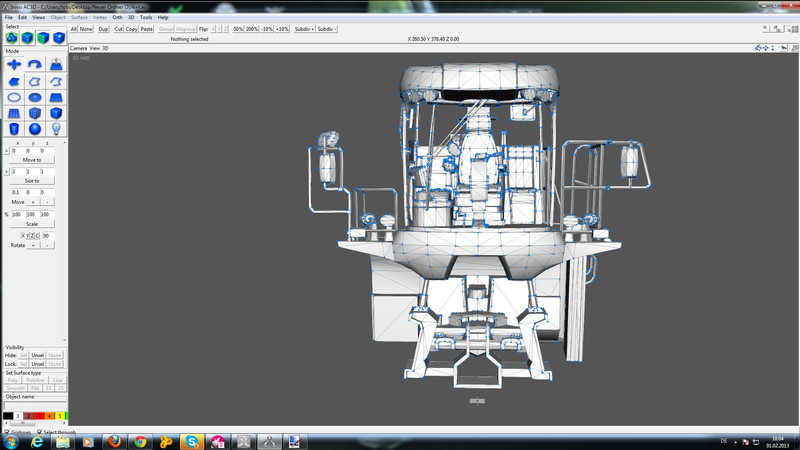
Task: Click the None deselect button
Action: pyautogui.click(x=86, y=29)
